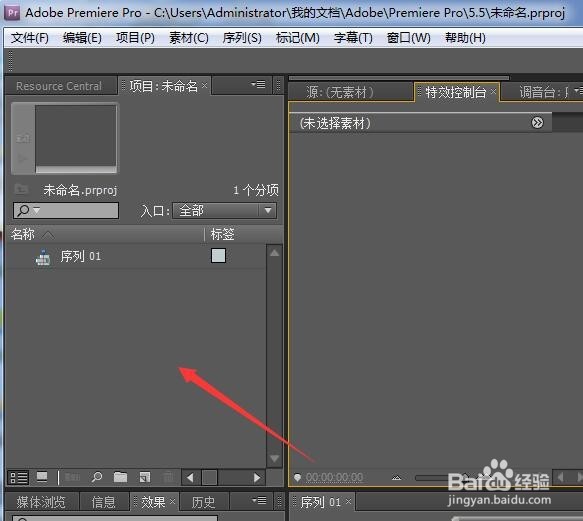Switch to the 调音台 tab
This screenshot has width=583, height=521.
tap(543, 92)
